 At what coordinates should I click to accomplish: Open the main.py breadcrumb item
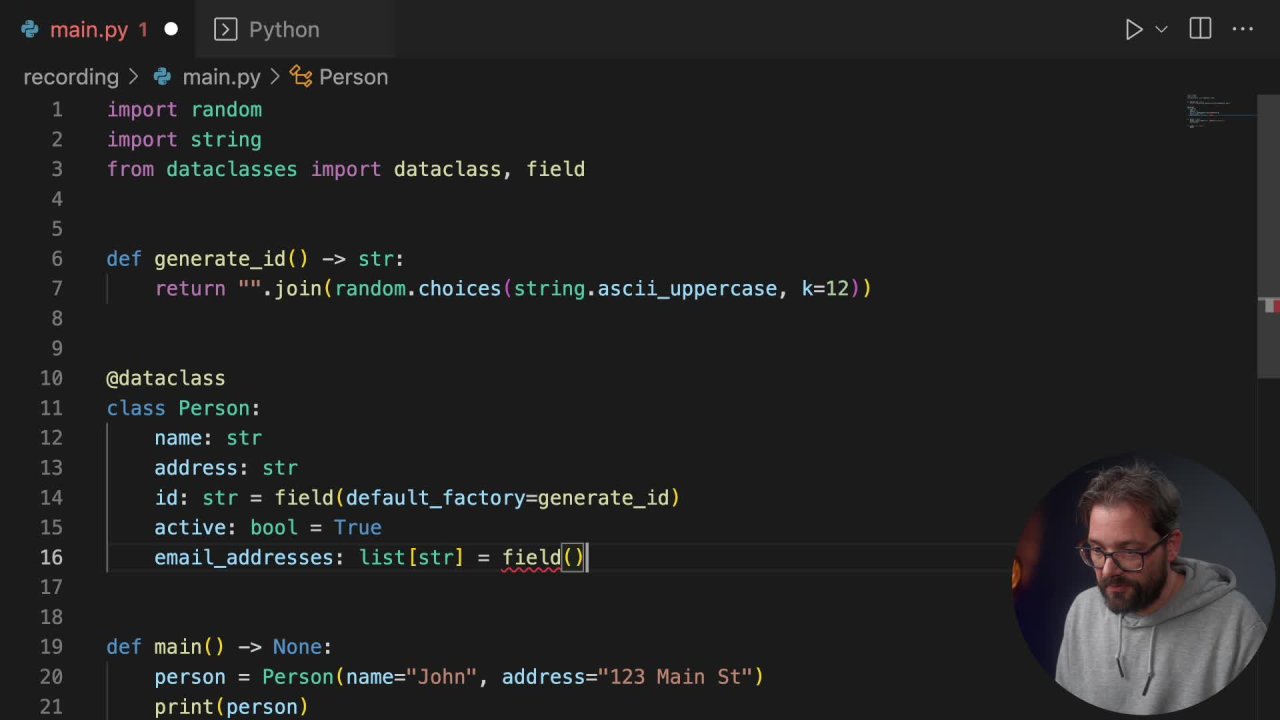click(x=221, y=77)
